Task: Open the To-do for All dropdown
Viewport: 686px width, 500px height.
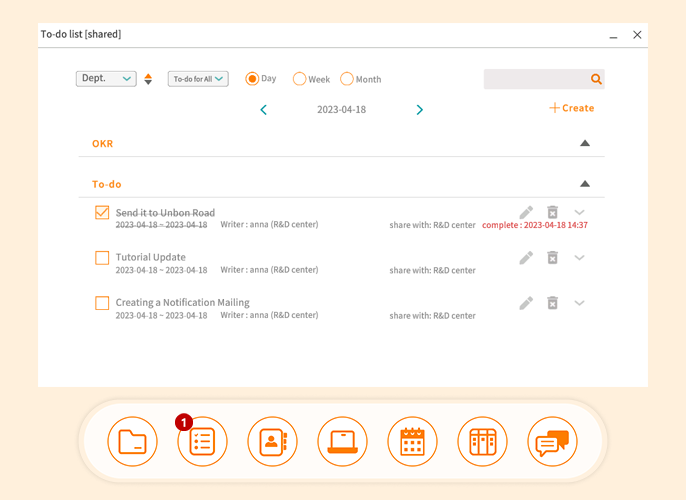Action: 198,79
